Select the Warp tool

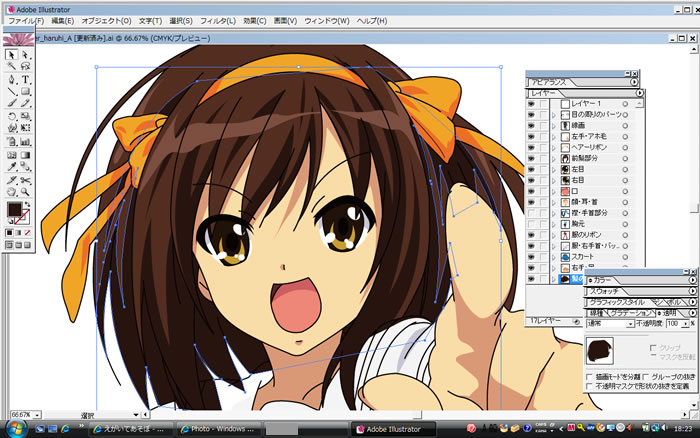(11, 128)
